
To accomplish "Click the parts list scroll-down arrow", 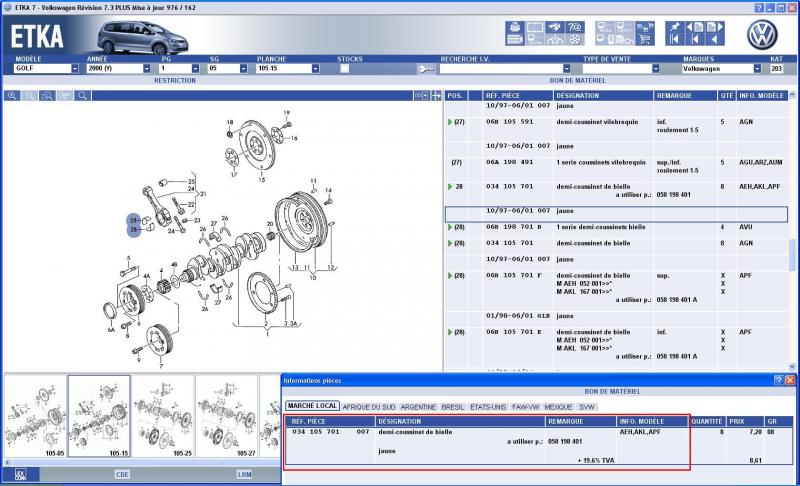I will [x=792, y=367].
